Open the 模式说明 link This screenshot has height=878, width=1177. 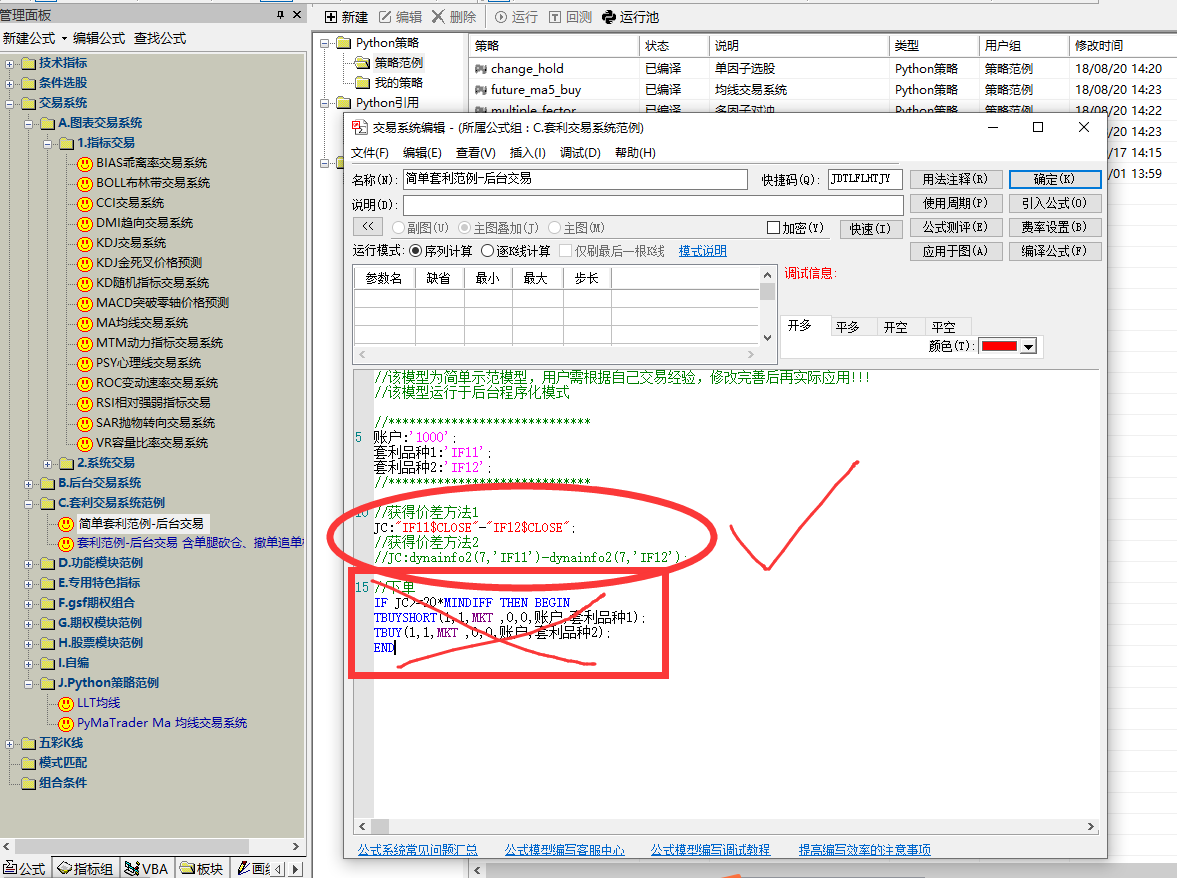(702, 251)
